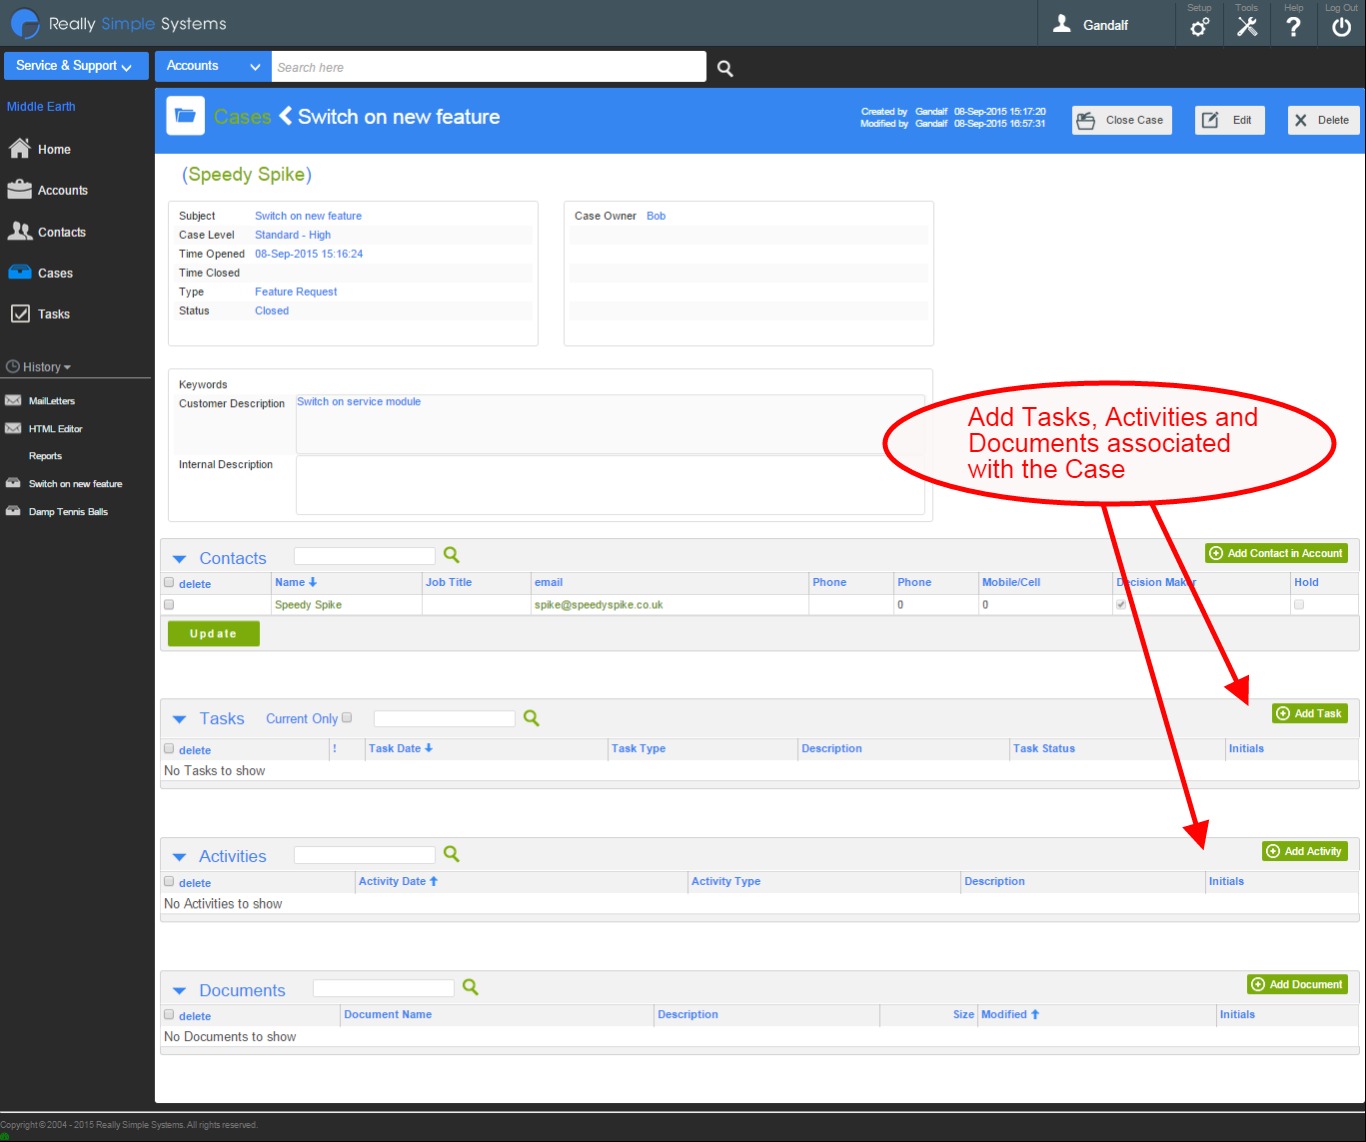Open Reports from the history list
This screenshot has height=1142, width=1366.
coord(45,456)
